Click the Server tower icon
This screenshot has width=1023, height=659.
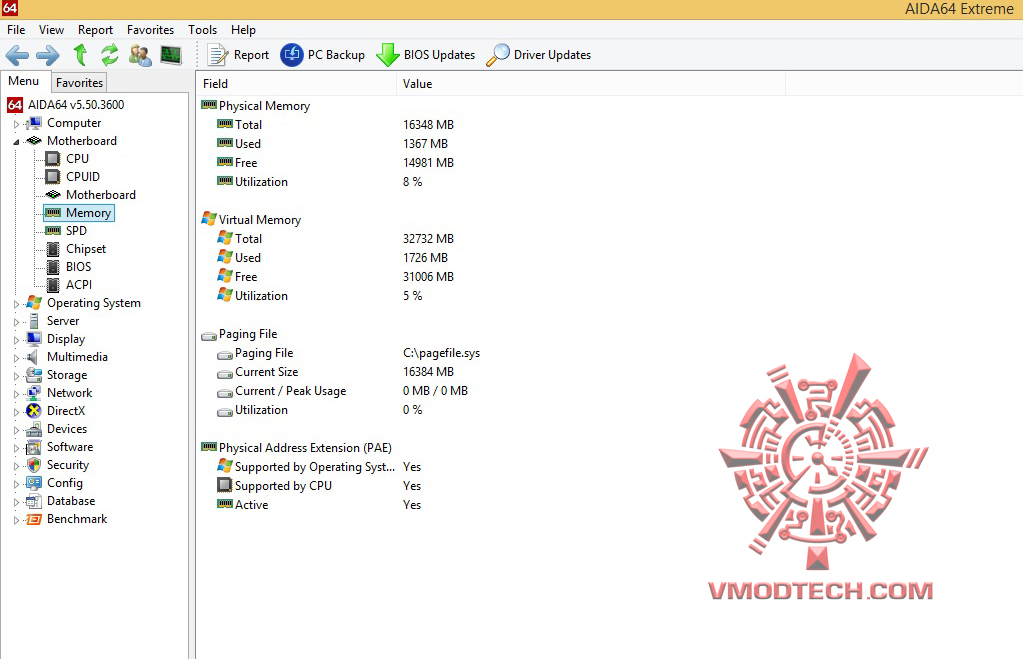(x=34, y=321)
